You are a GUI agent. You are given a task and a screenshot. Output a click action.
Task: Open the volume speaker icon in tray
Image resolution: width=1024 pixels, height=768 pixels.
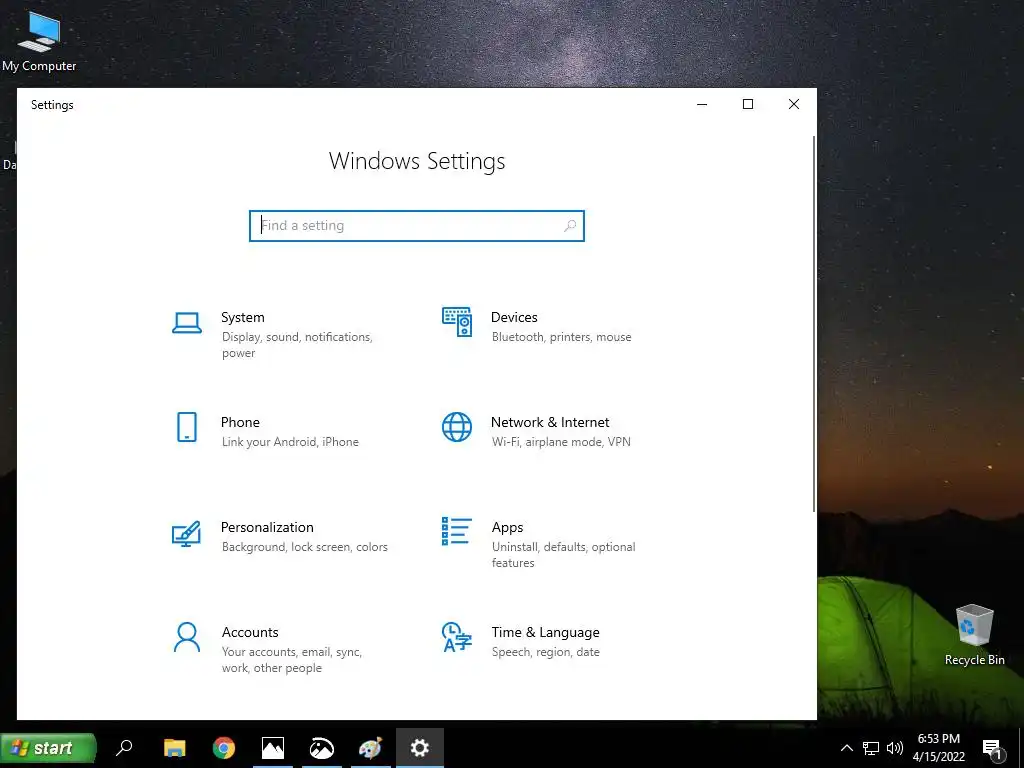click(895, 748)
